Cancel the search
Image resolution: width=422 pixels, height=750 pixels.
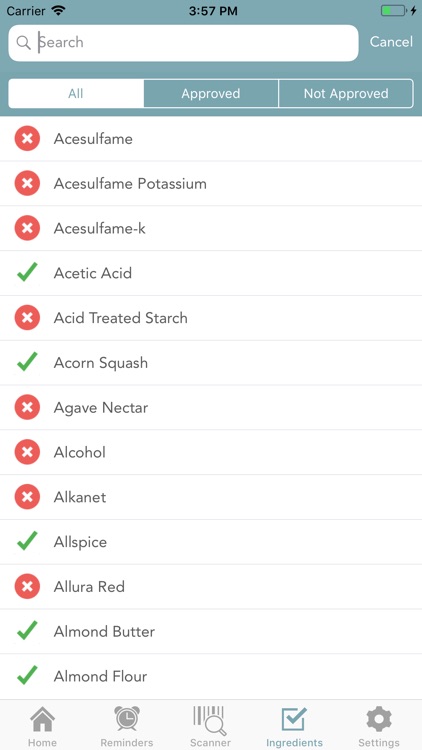click(391, 42)
